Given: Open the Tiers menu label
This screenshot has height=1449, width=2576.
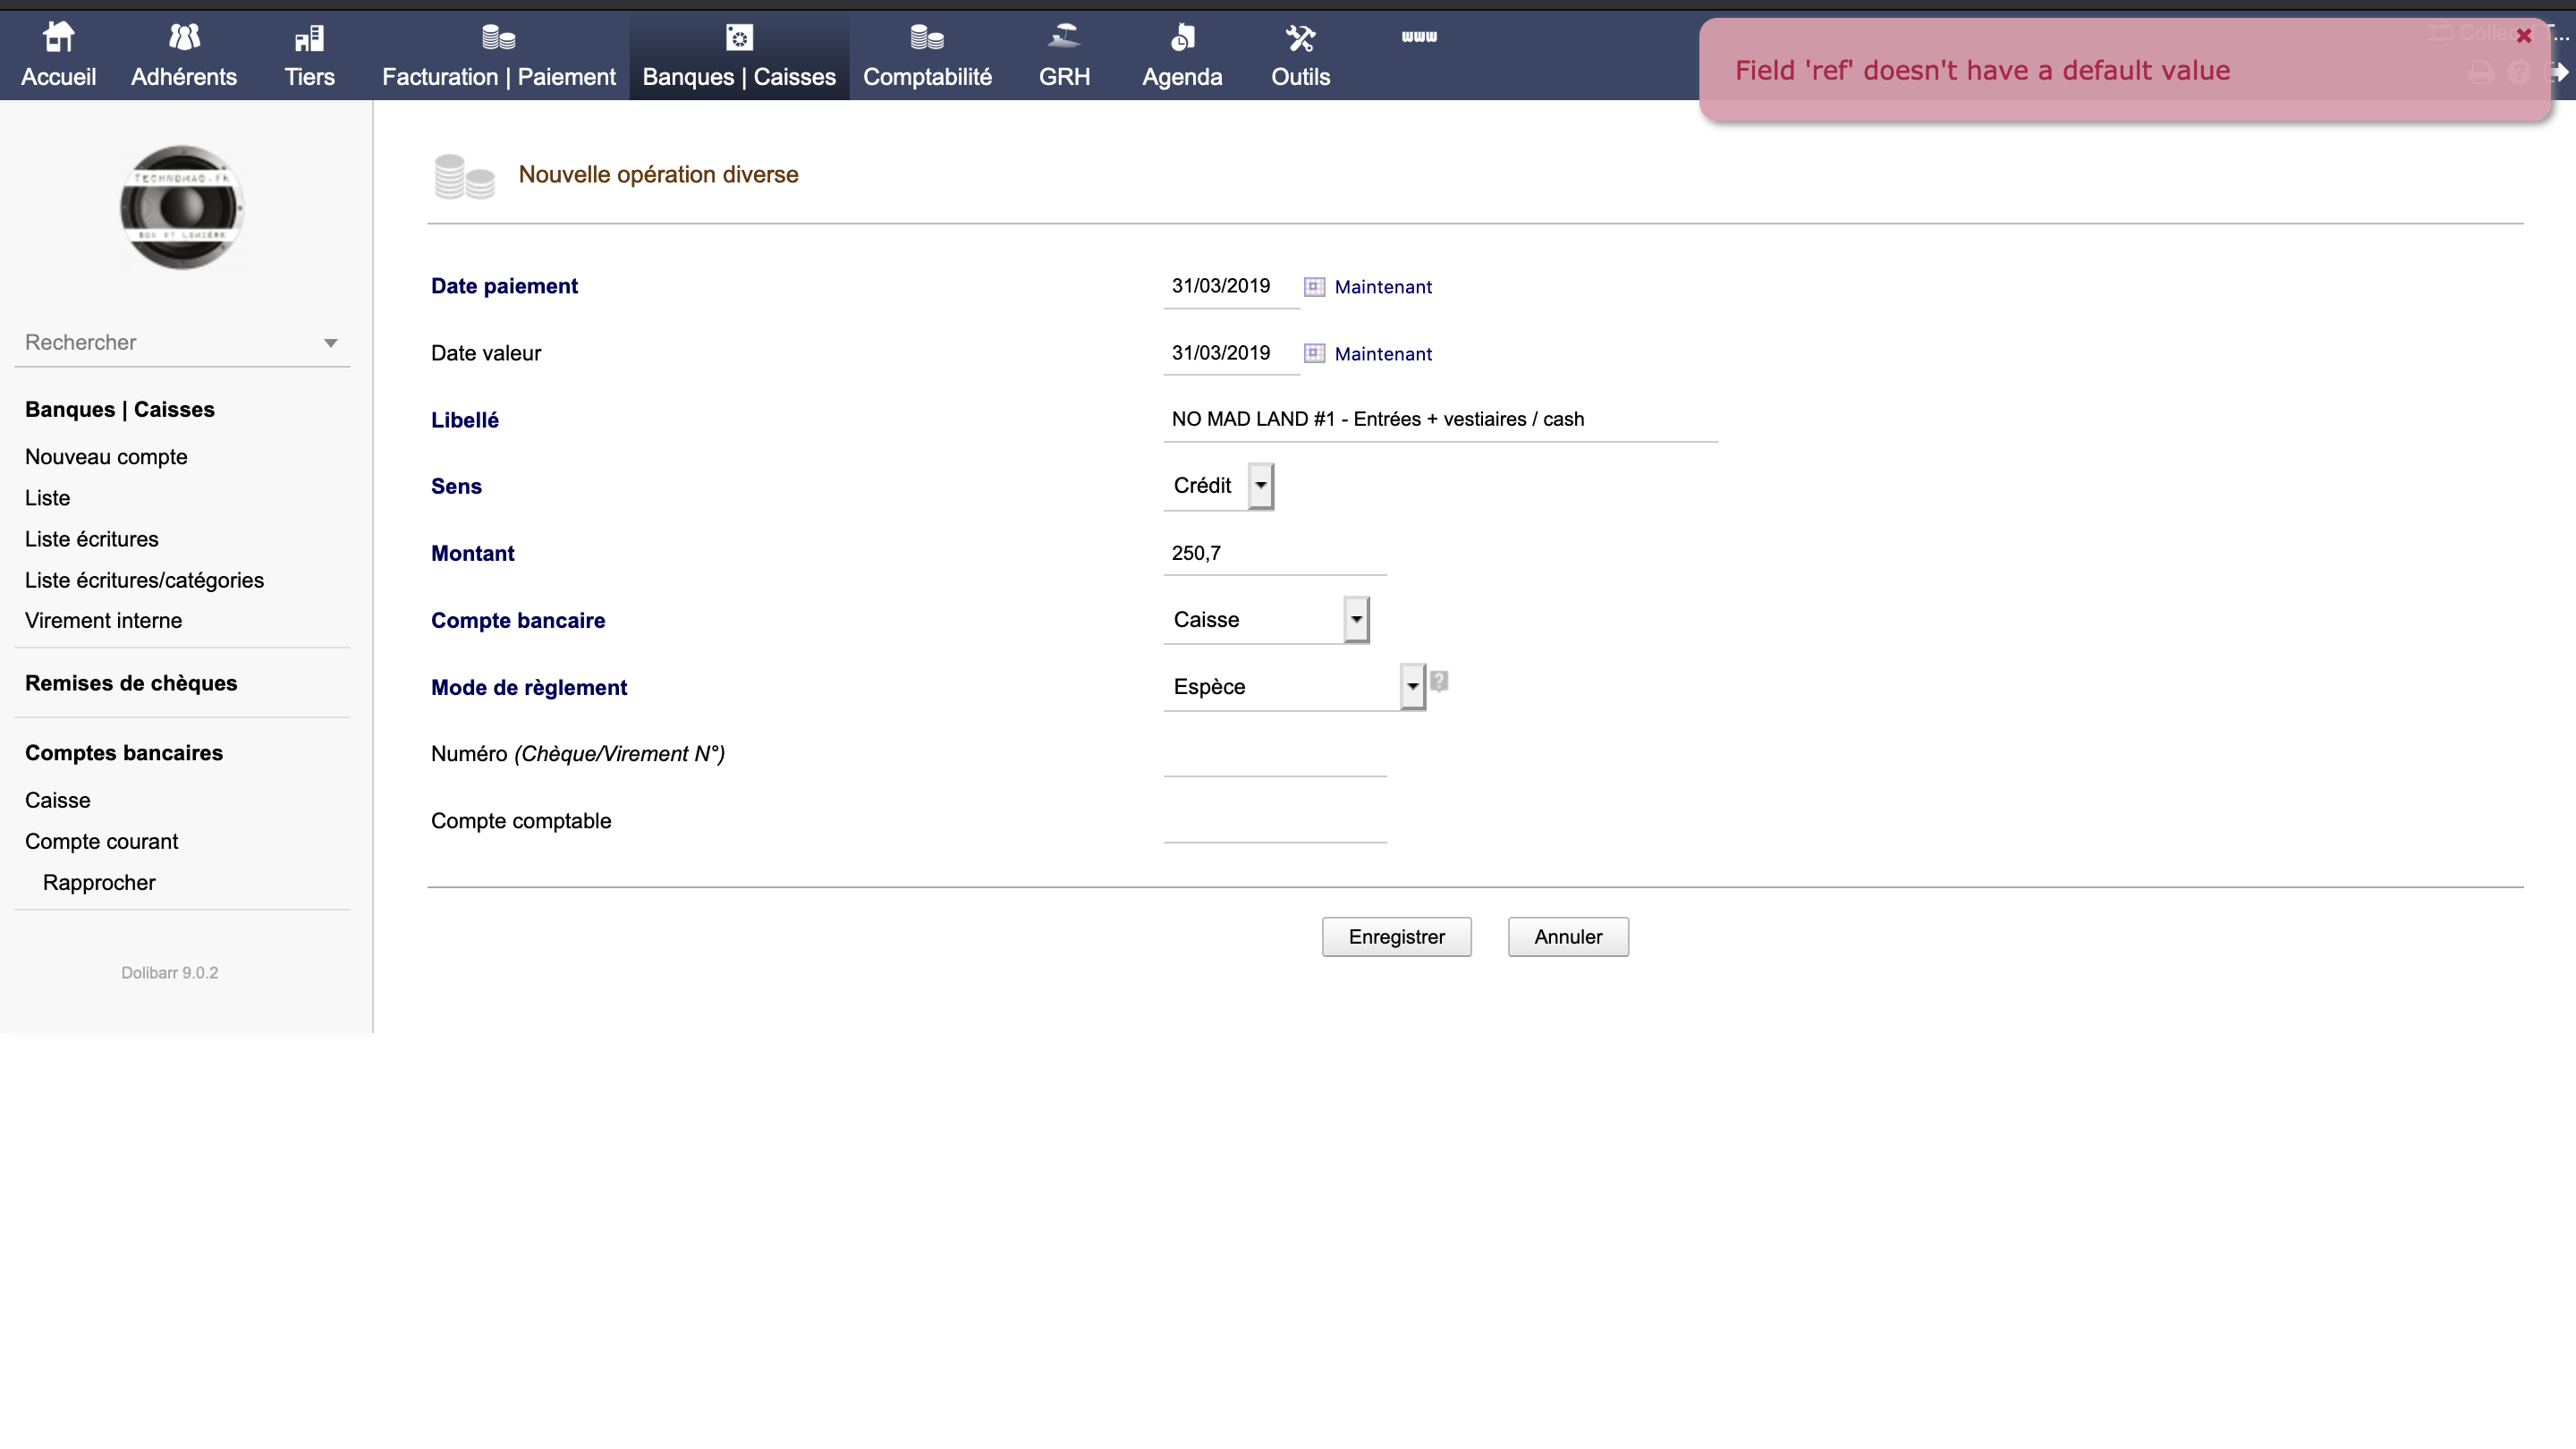Looking at the screenshot, I should (x=309, y=77).
